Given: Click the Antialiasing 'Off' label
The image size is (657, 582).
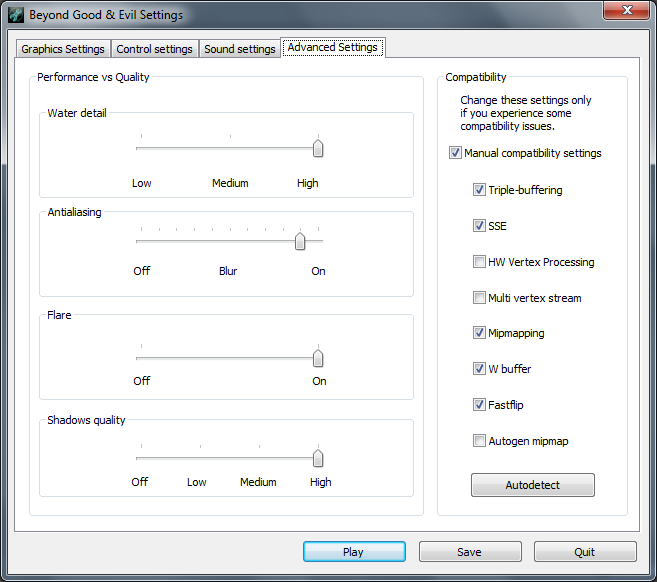Looking at the screenshot, I should point(142,271).
